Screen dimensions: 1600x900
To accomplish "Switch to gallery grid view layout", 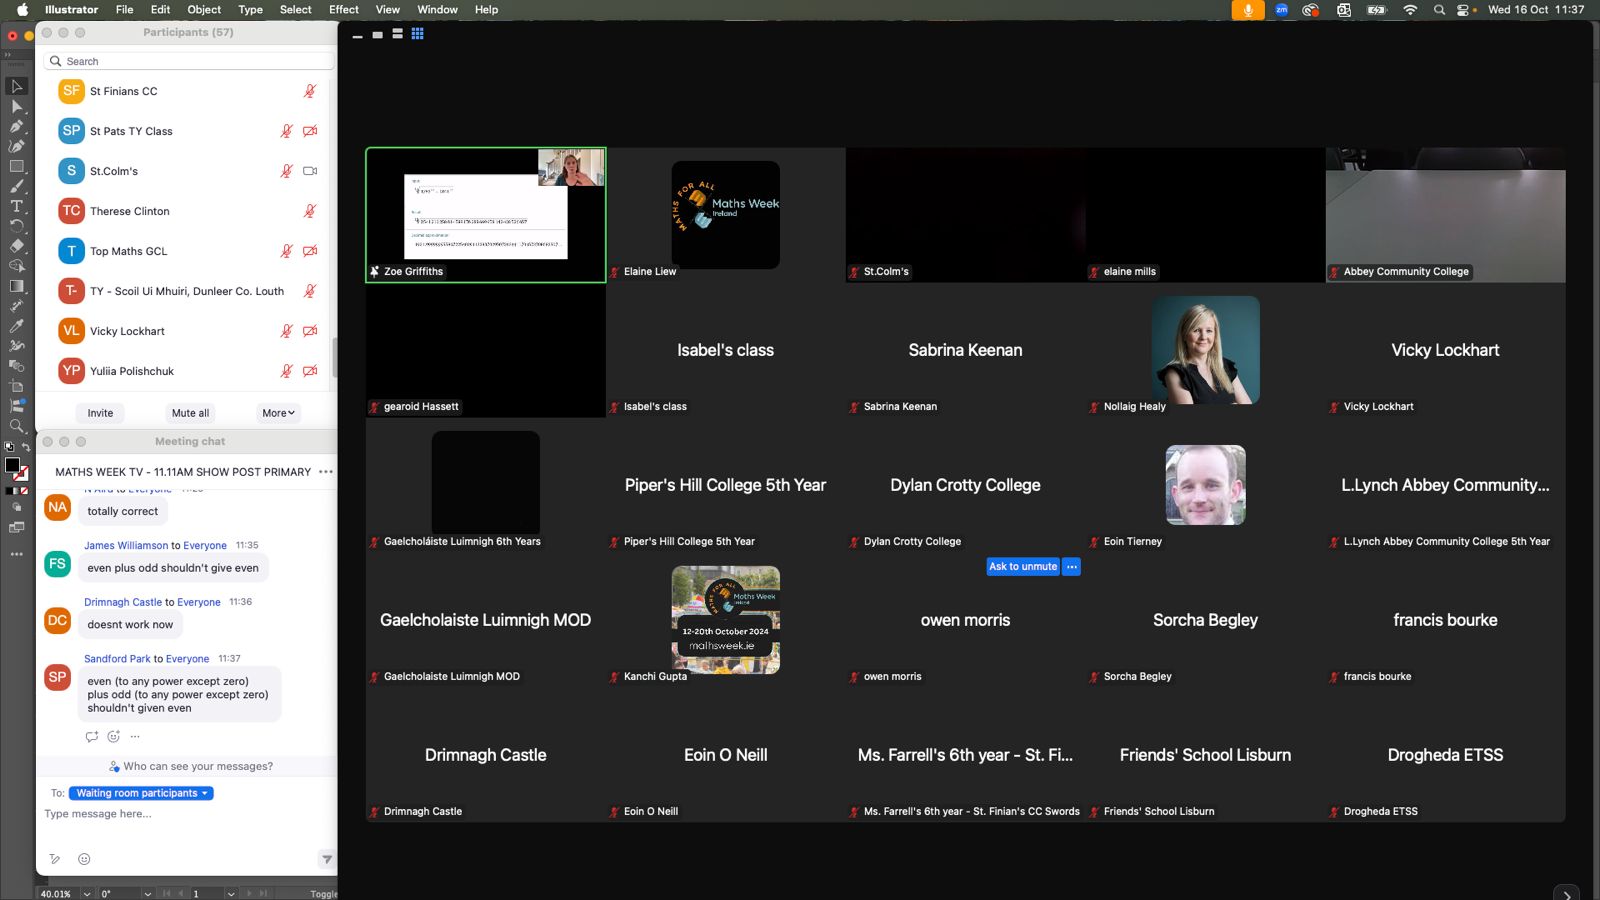I will coord(417,34).
